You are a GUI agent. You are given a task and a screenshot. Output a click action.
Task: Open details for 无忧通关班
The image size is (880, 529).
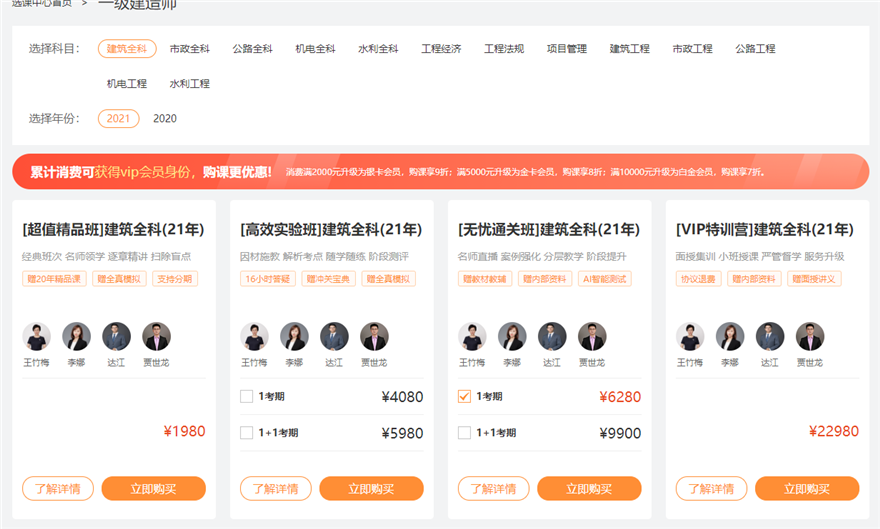pyautogui.click(x=493, y=489)
